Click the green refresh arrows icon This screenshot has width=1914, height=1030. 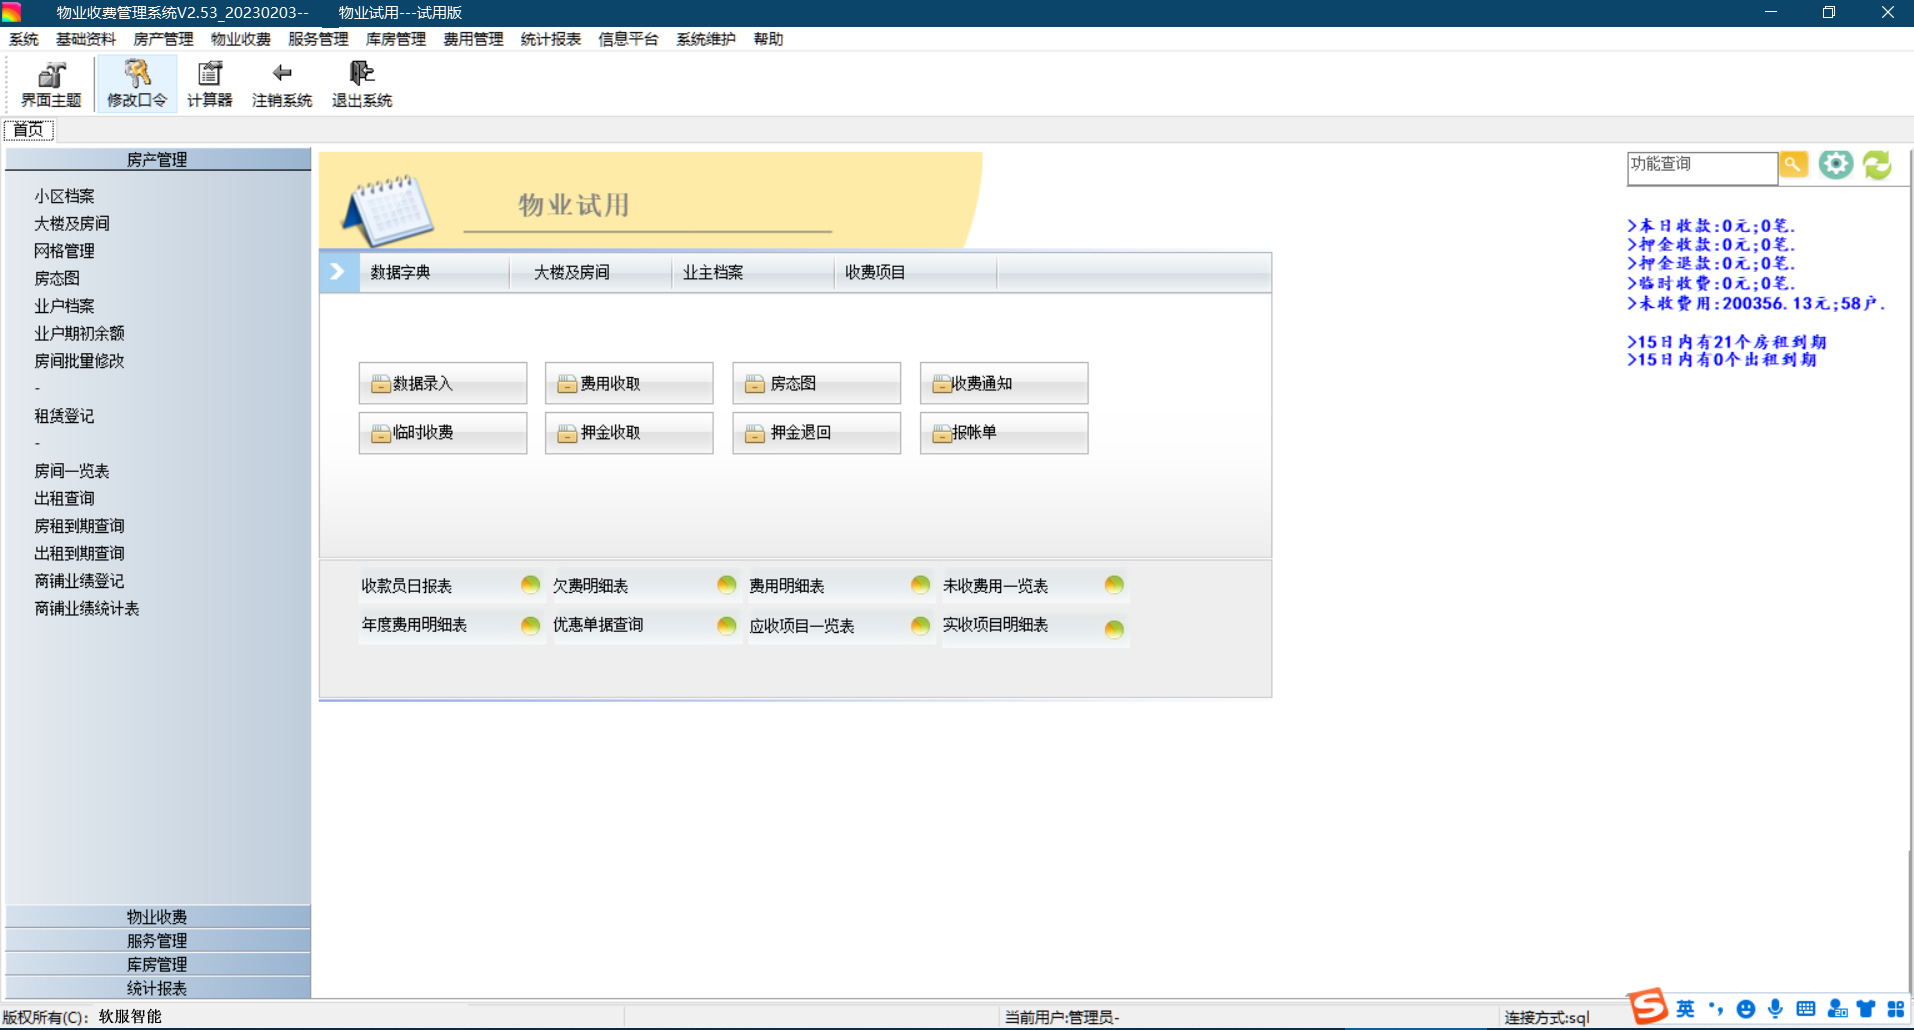coord(1877,165)
